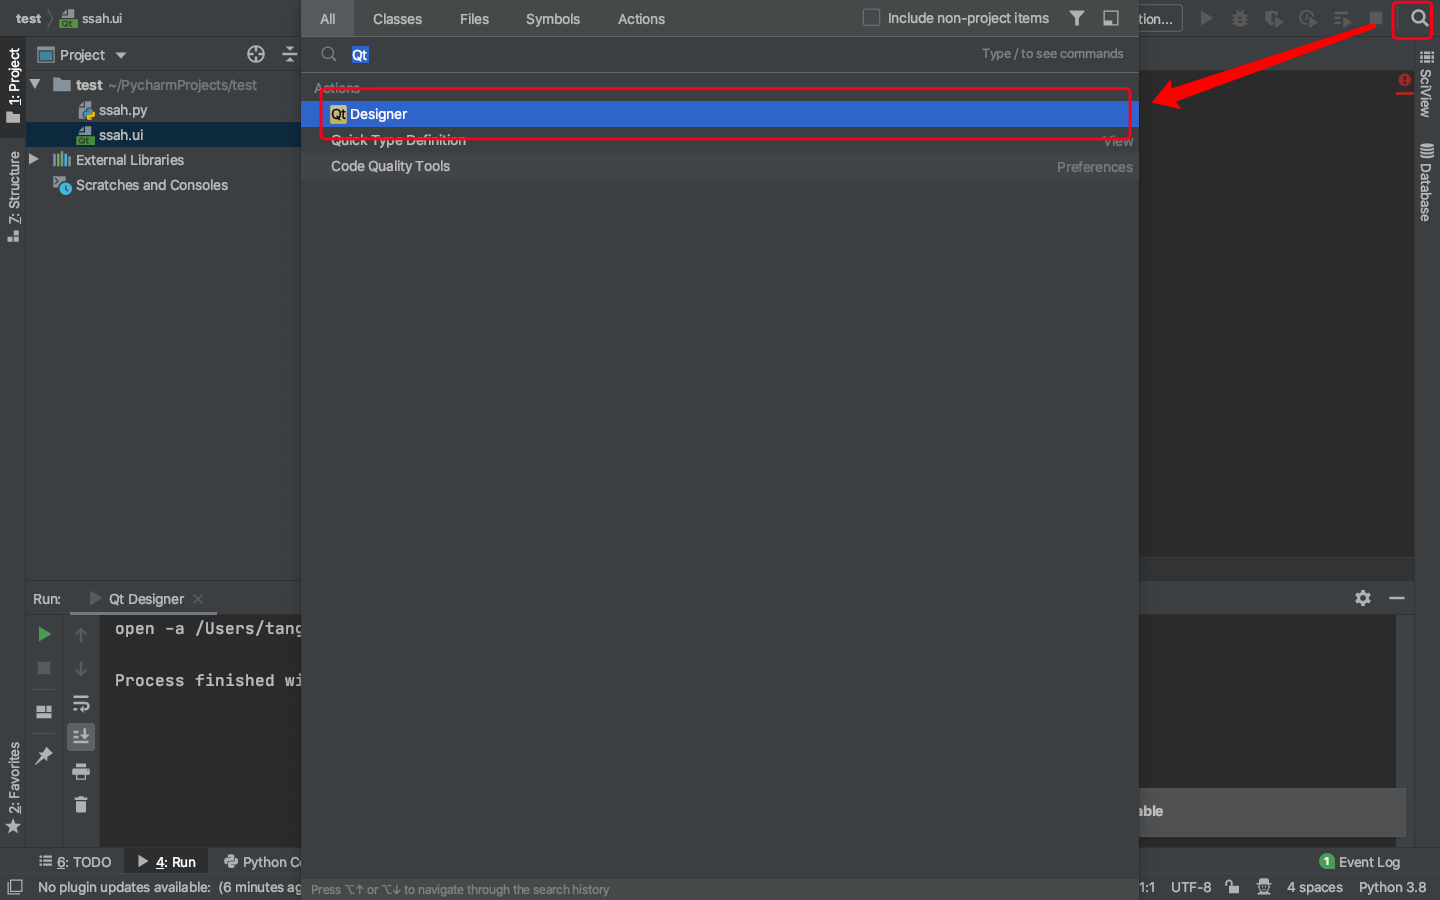
Task: Open the Database side panel
Action: tap(1426, 182)
